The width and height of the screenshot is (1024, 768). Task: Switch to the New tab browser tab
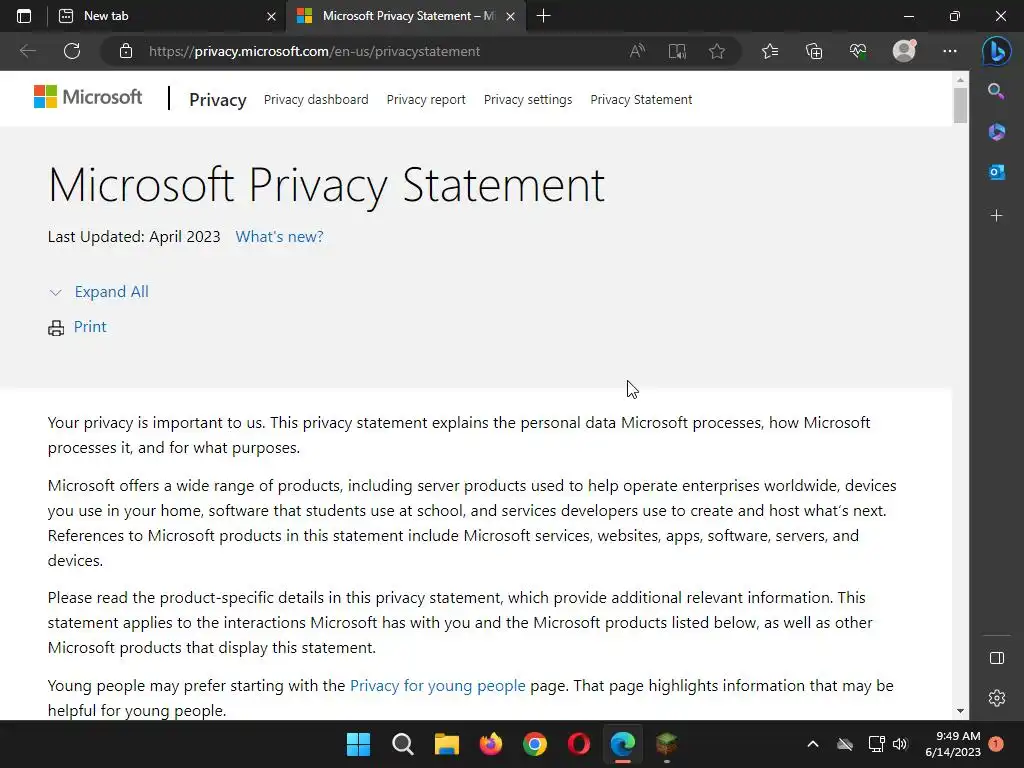tap(160, 16)
